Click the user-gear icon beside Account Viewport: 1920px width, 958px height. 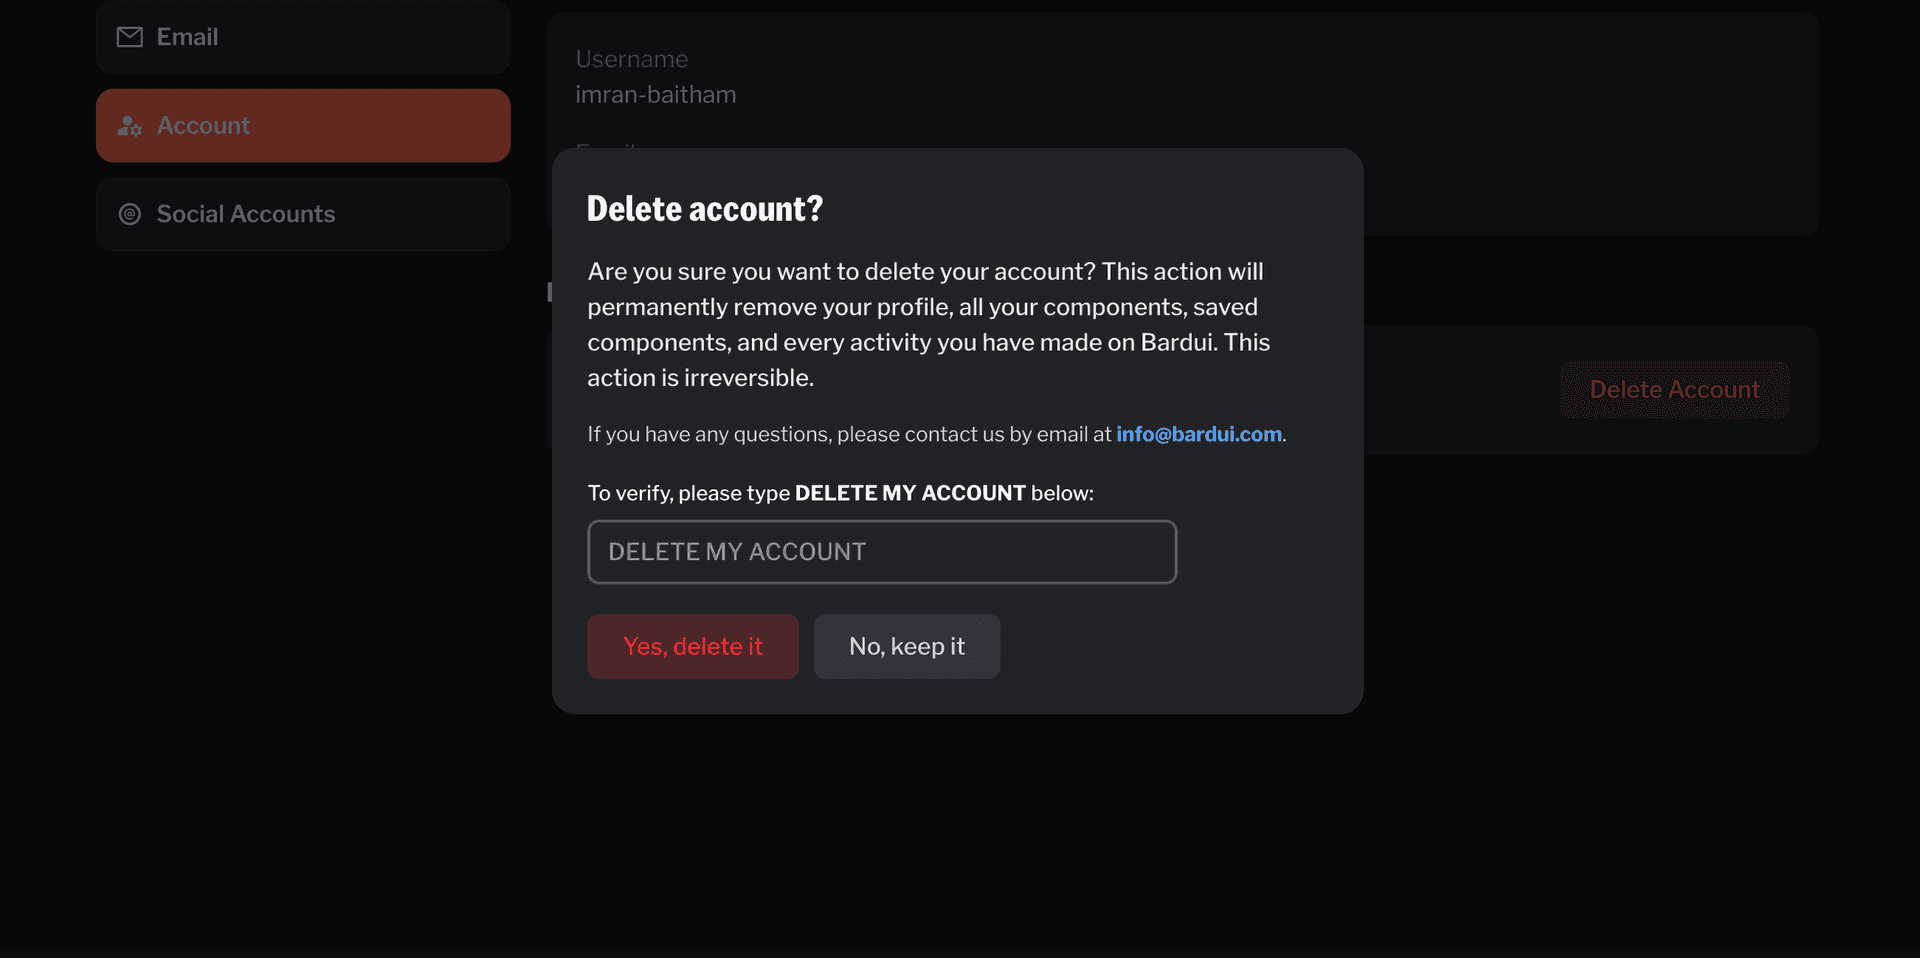click(x=130, y=126)
